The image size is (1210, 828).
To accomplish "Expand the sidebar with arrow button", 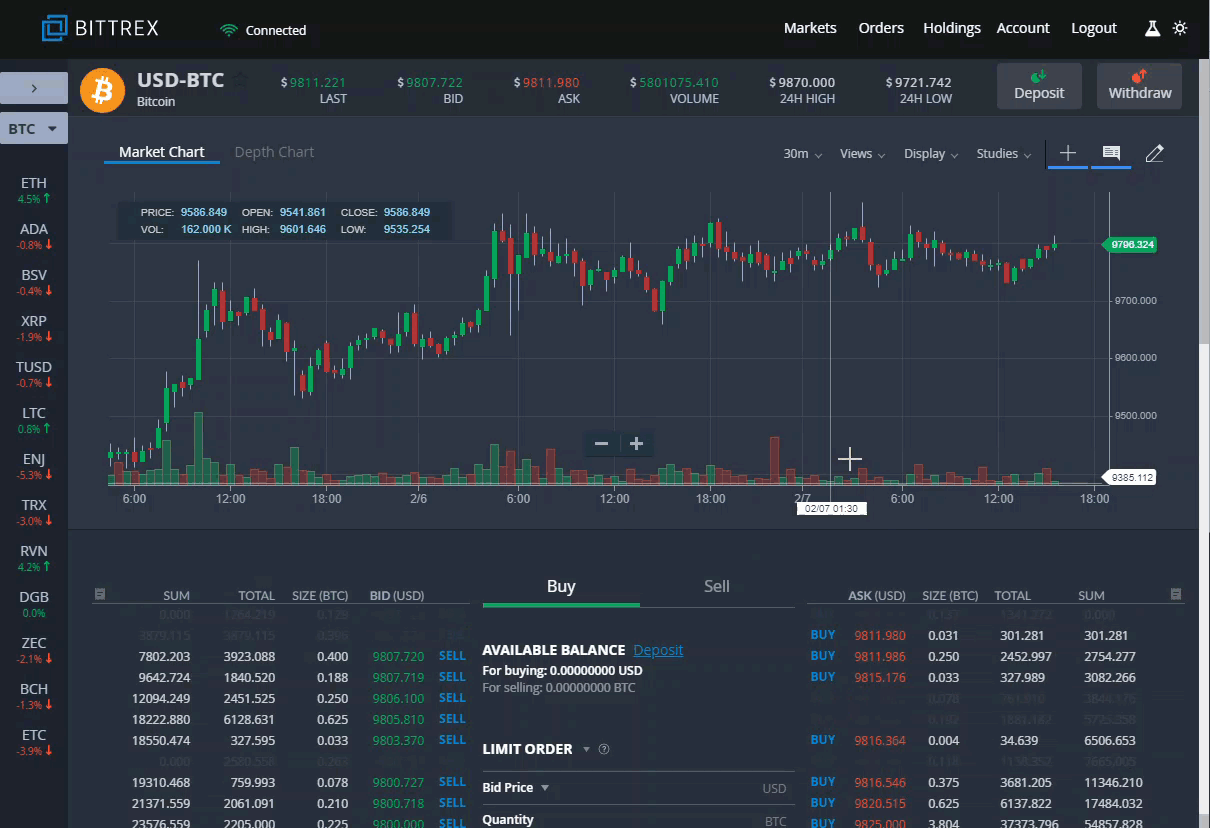I will pyautogui.click(x=34, y=88).
